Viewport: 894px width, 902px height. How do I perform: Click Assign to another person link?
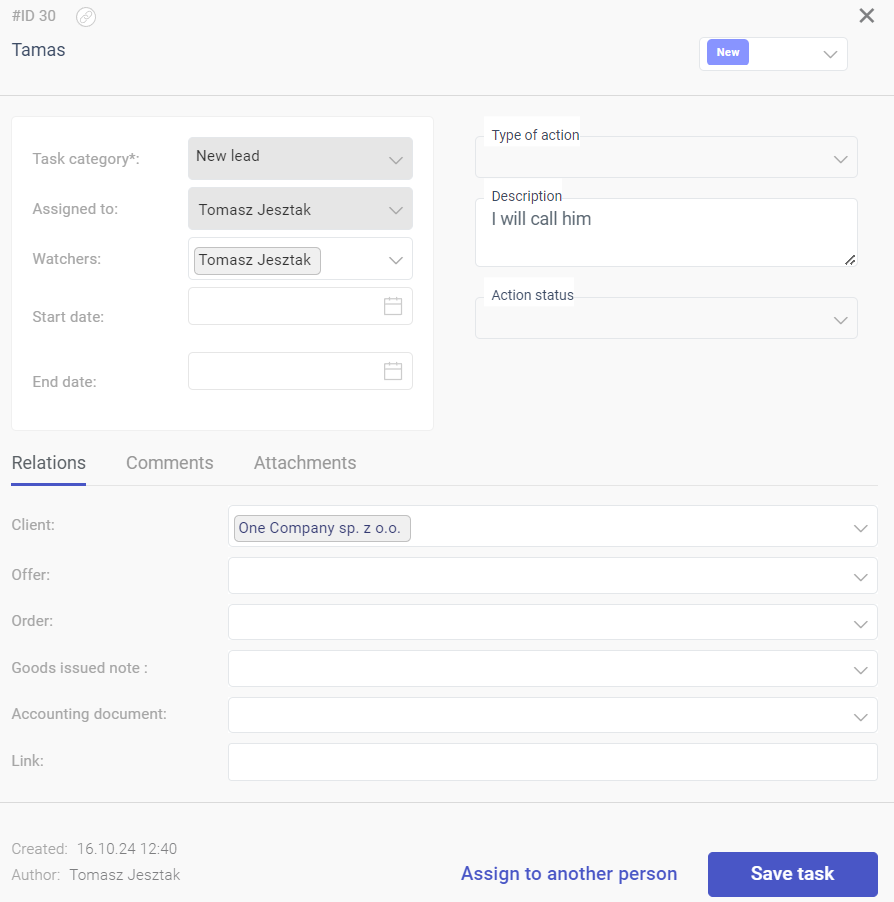pyautogui.click(x=569, y=874)
